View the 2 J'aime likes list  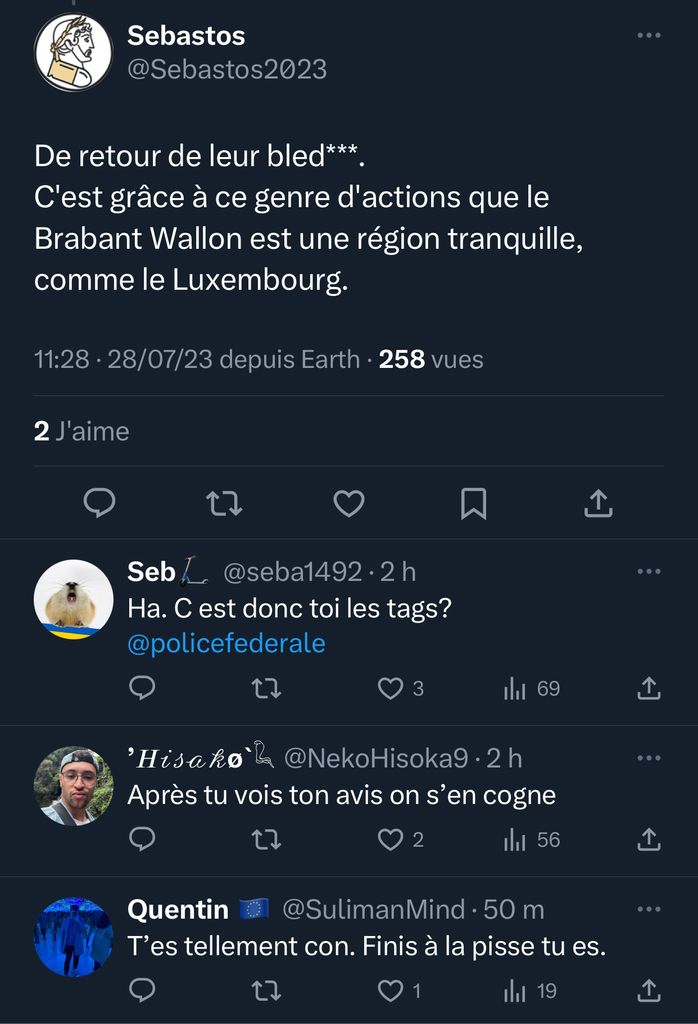(x=82, y=431)
